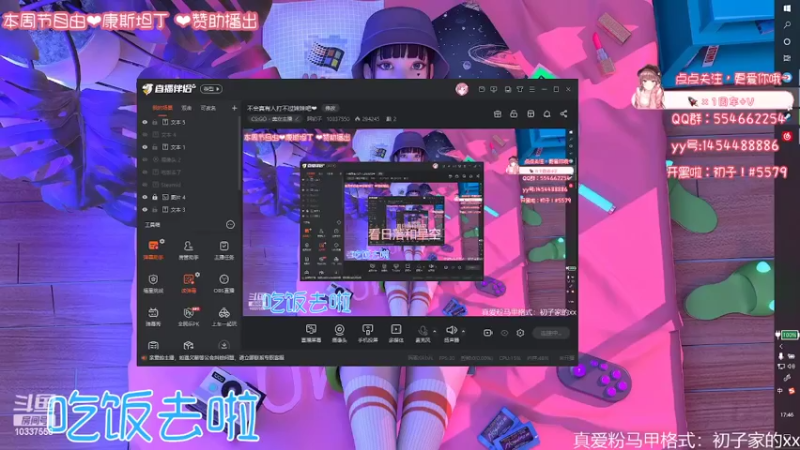
Task: Select the Steamid source row
Action: click(189, 185)
